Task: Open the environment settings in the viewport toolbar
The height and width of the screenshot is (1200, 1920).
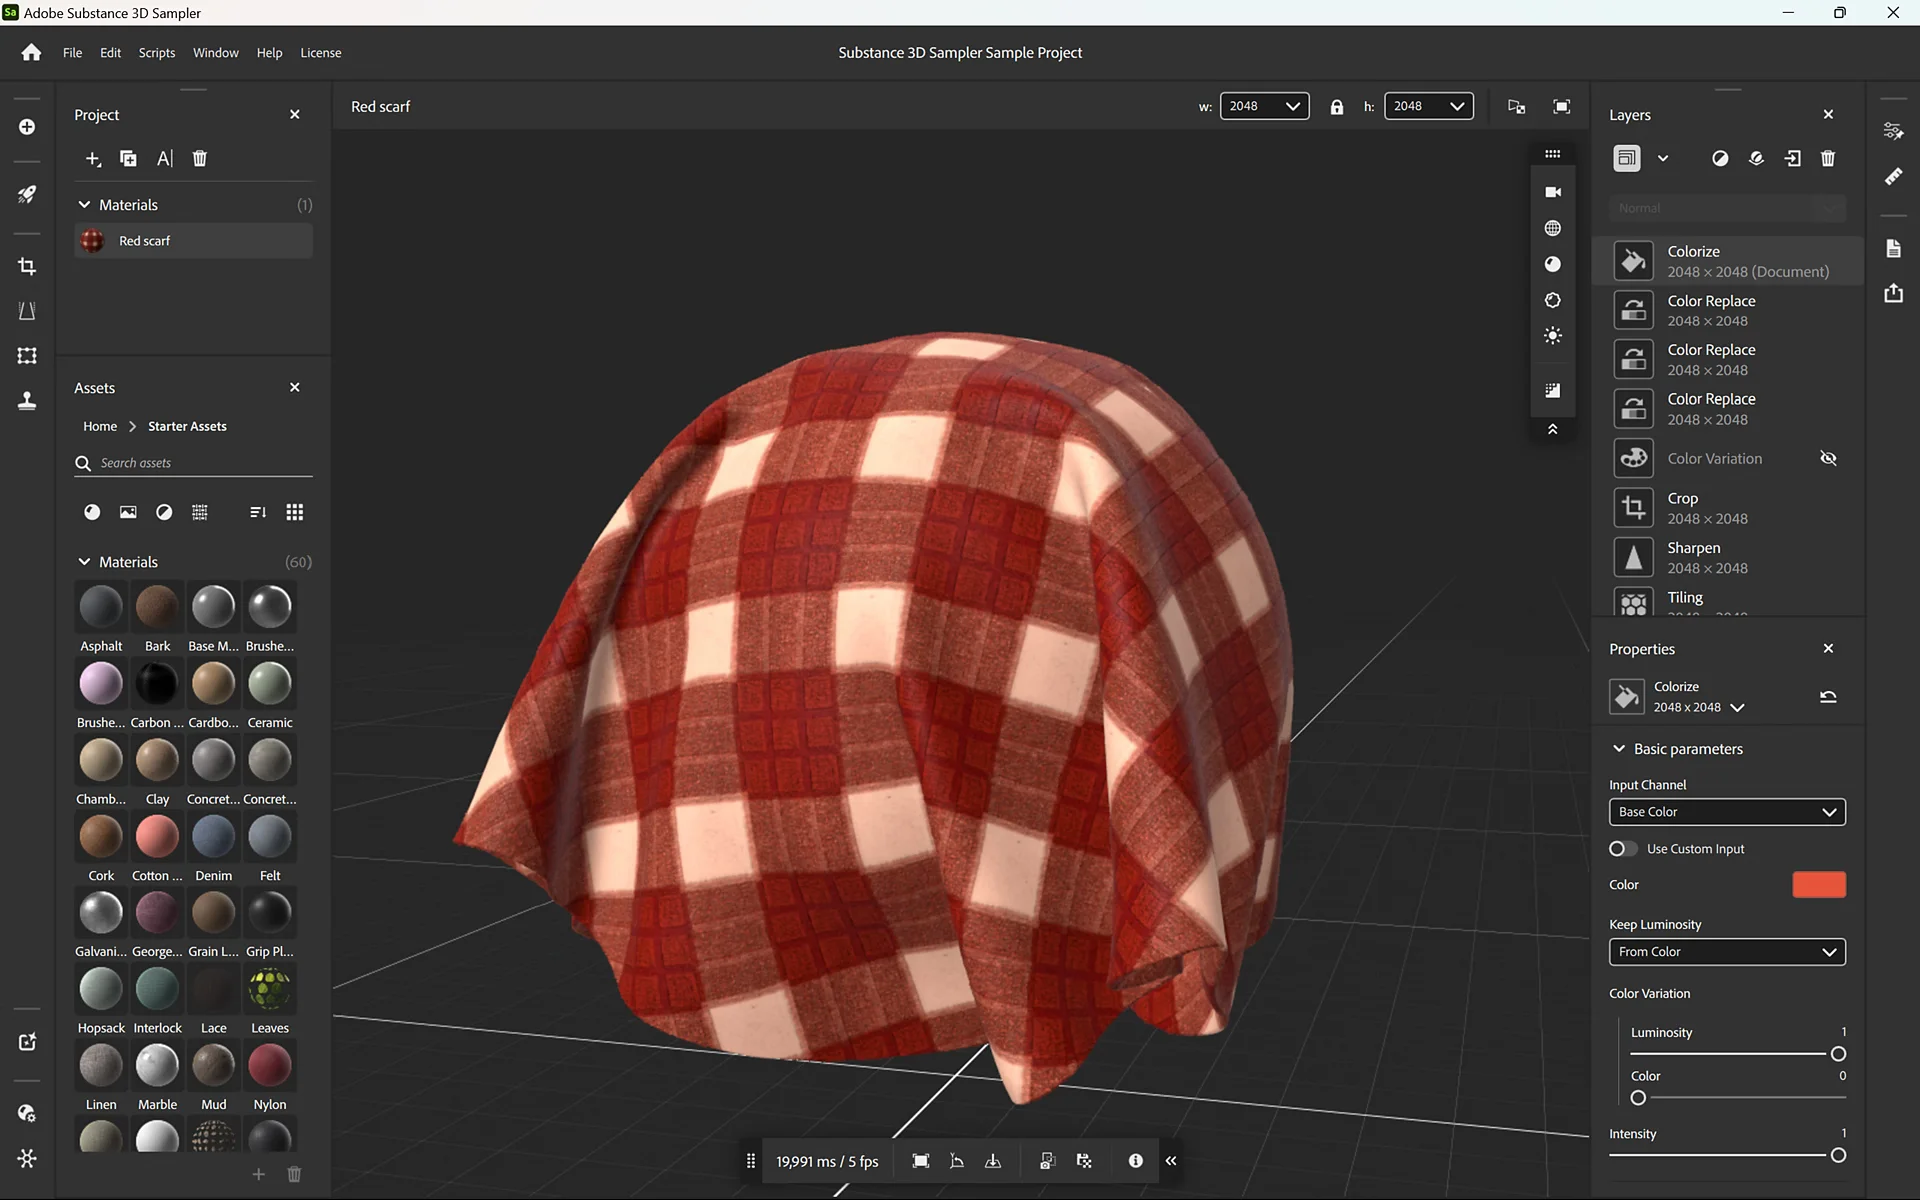Action: (x=1552, y=228)
